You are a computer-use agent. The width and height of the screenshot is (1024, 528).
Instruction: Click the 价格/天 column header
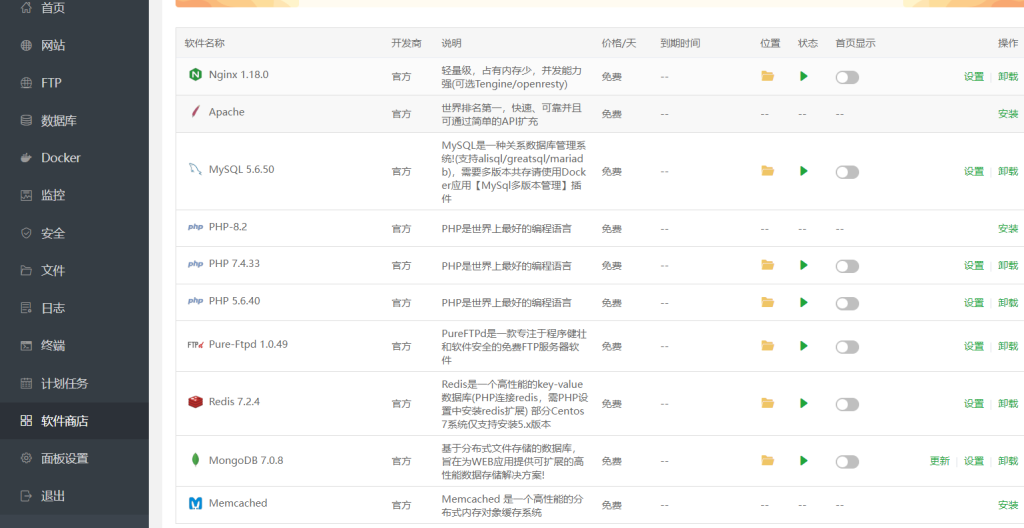pos(618,43)
